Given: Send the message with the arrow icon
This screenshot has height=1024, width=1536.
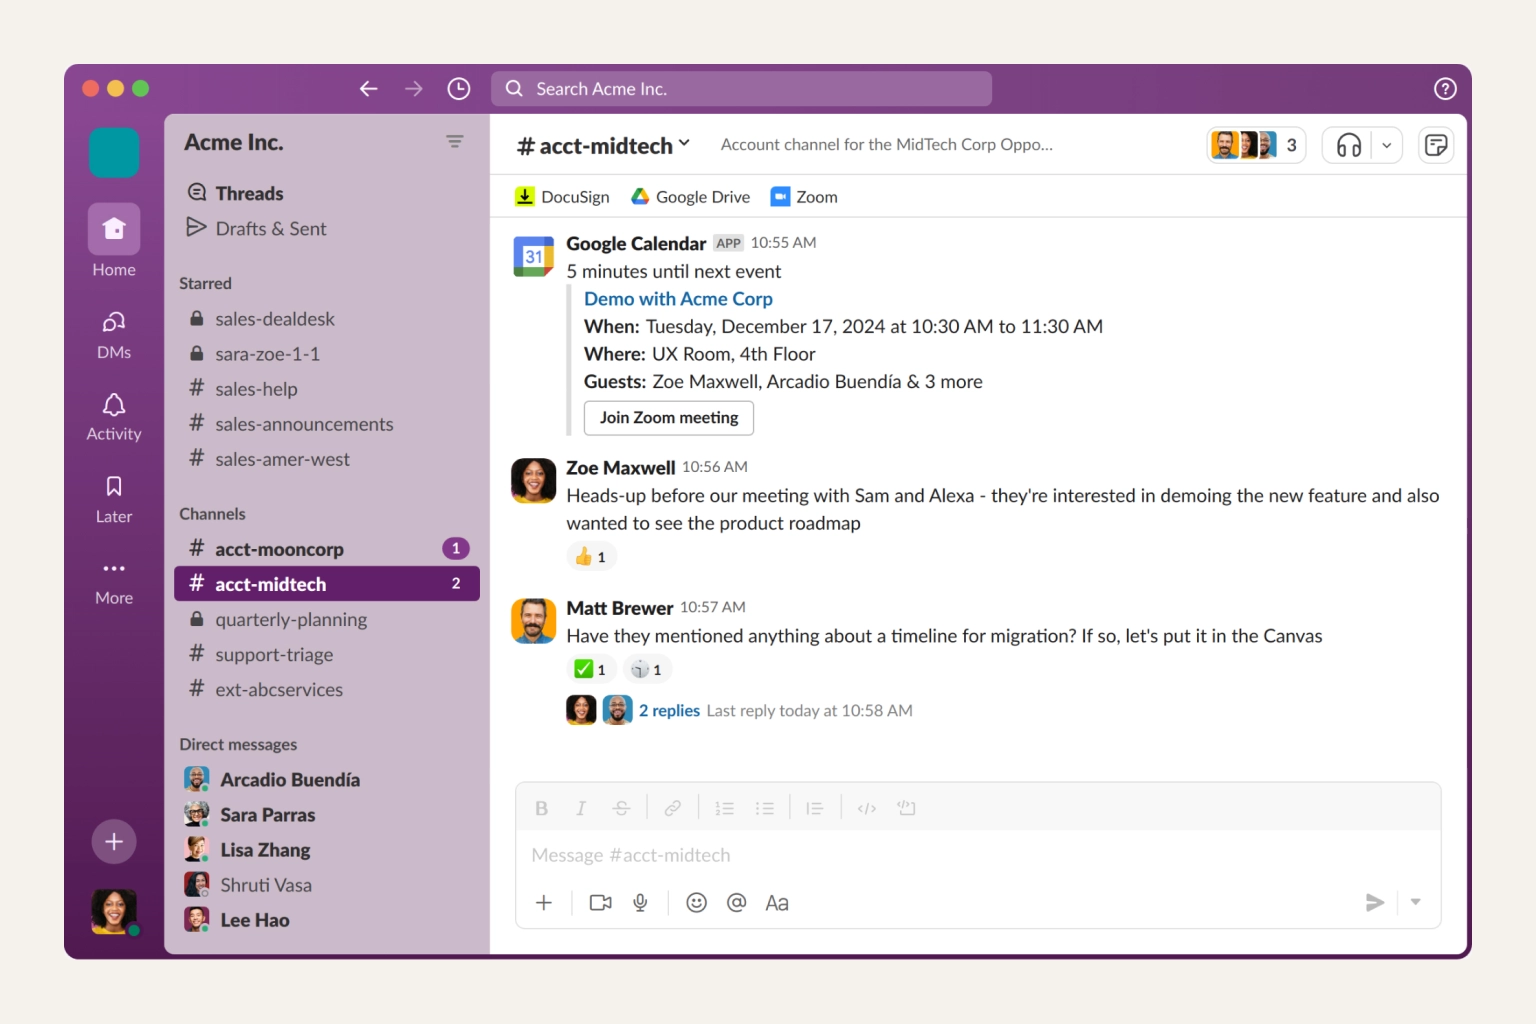Looking at the screenshot, I should point(1375,903).
